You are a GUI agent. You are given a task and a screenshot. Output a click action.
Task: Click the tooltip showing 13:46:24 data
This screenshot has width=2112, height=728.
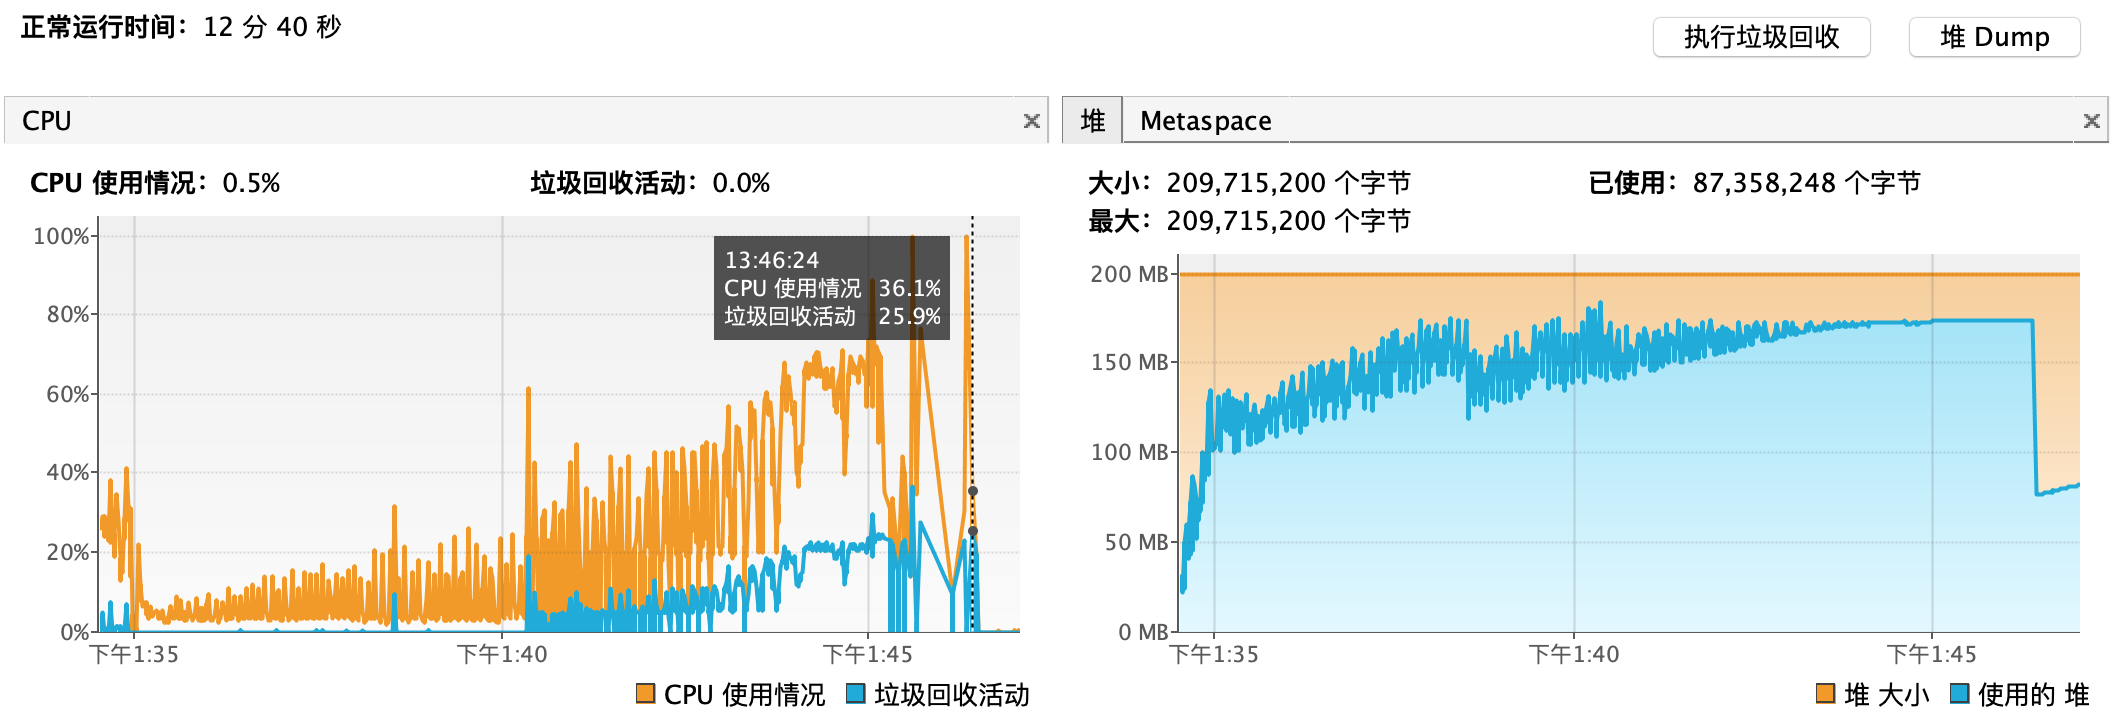point(831,287)
